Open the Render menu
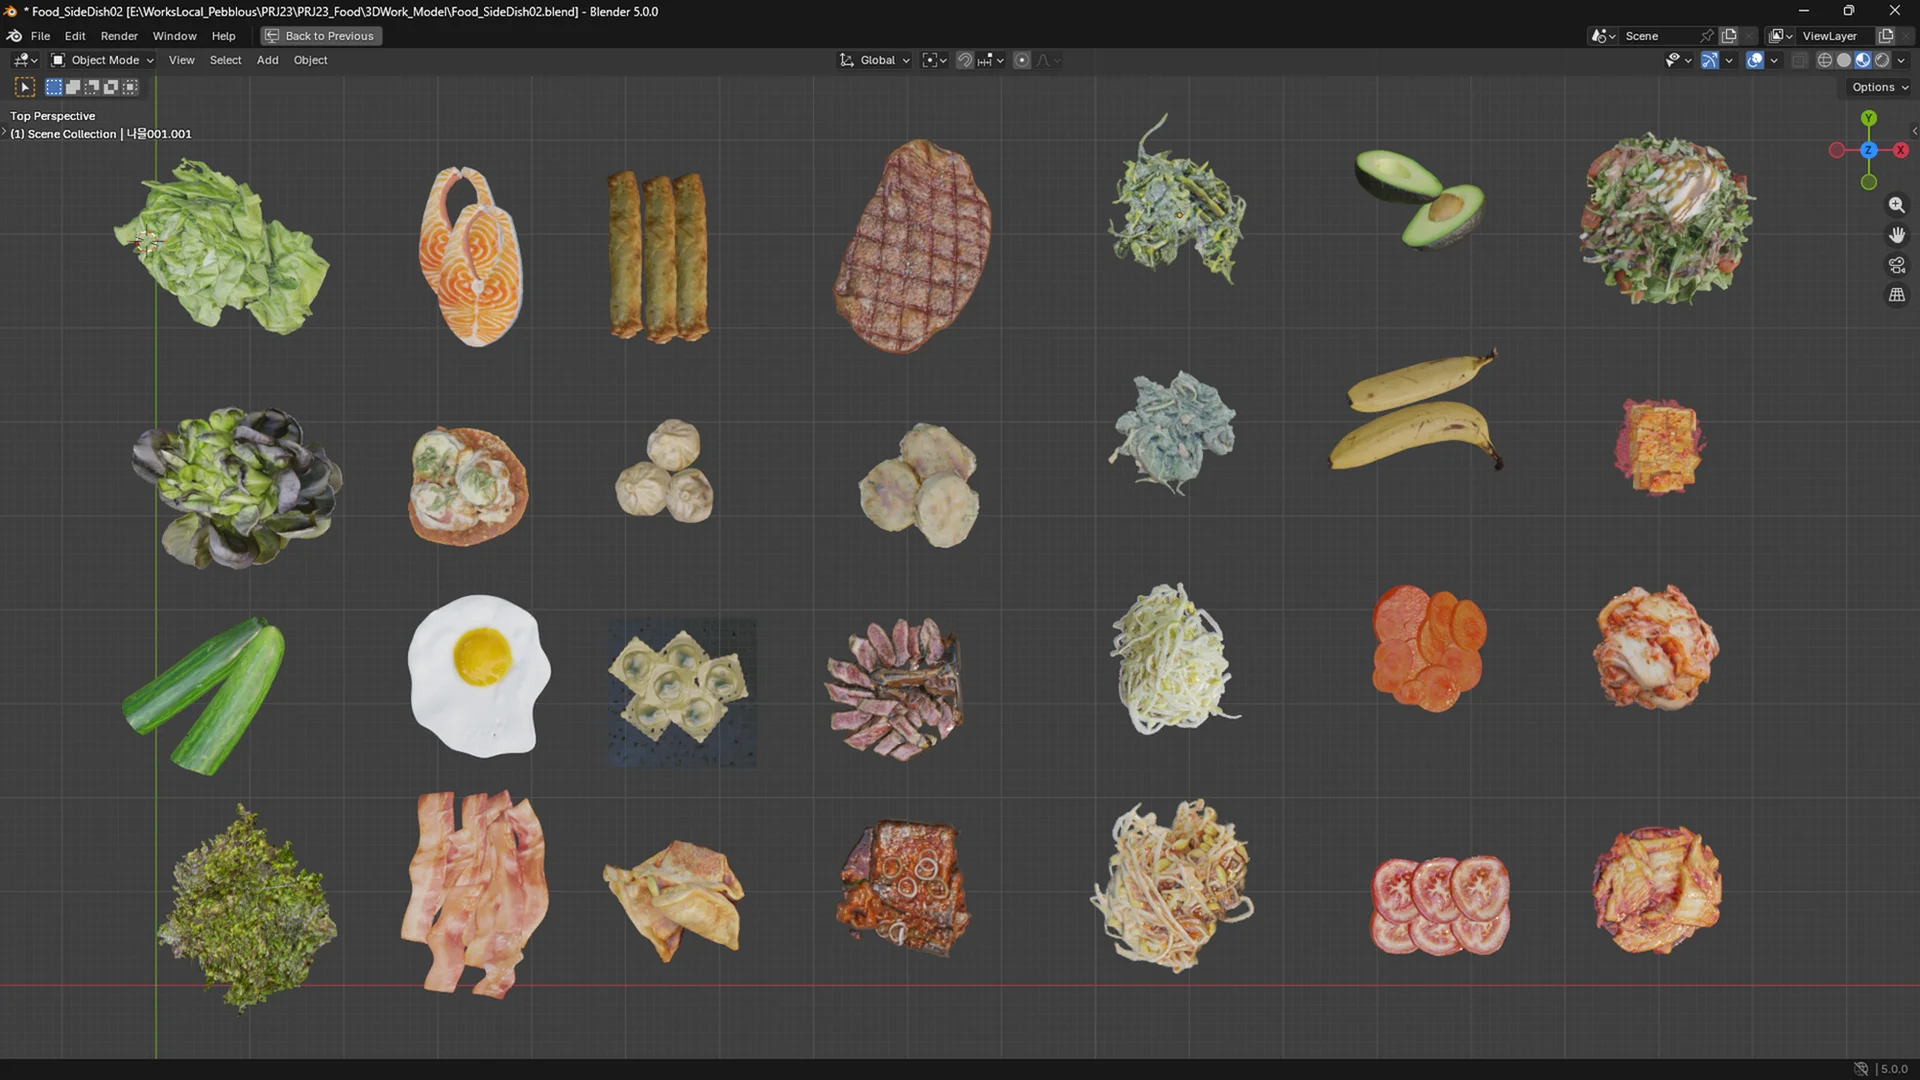This screenshot has width=1920, height=1080. (x=119, y=36)
